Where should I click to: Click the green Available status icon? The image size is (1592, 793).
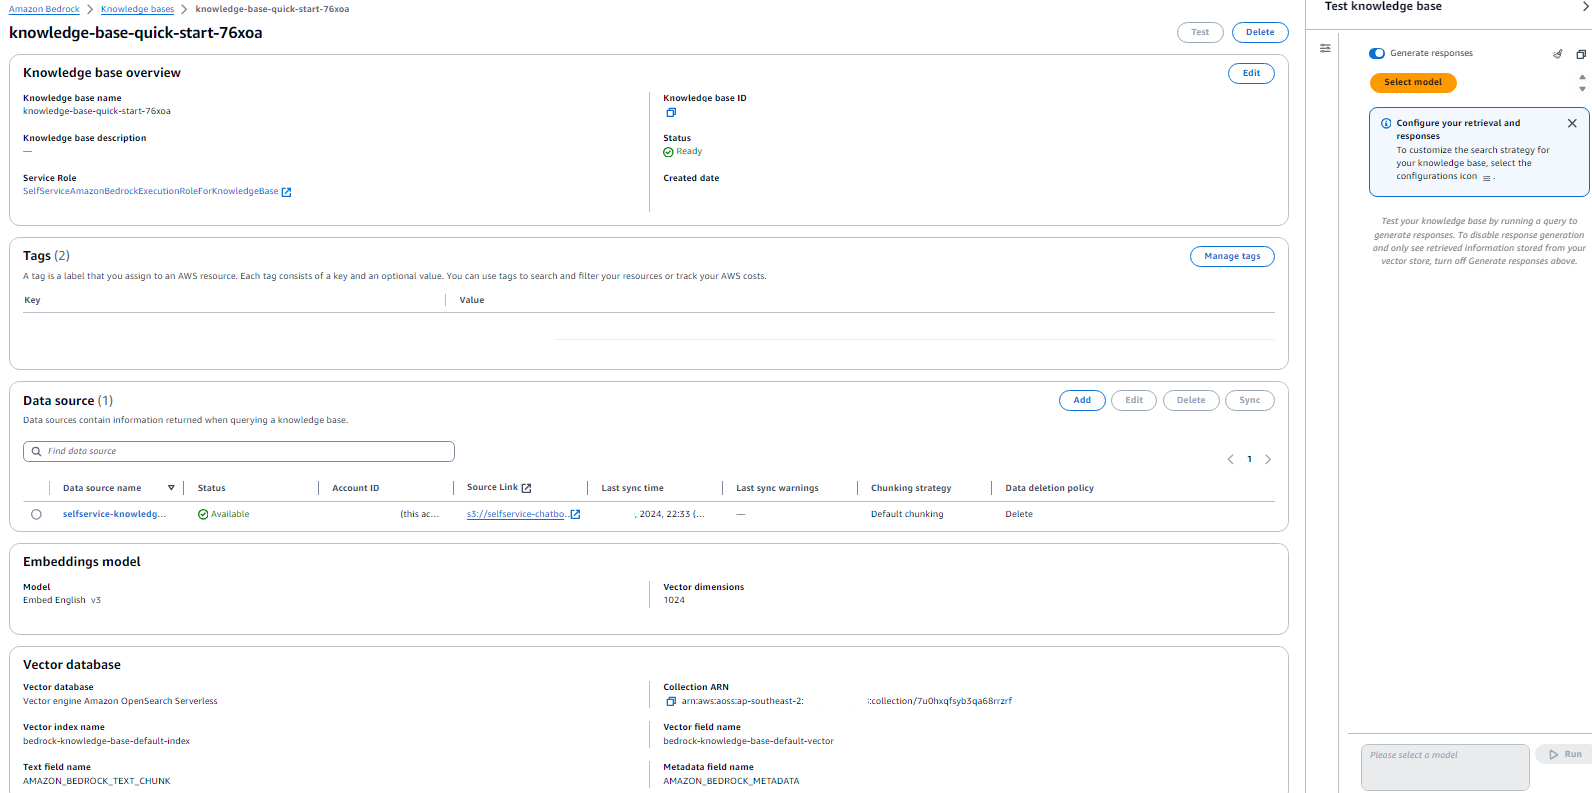pos(203,514)
